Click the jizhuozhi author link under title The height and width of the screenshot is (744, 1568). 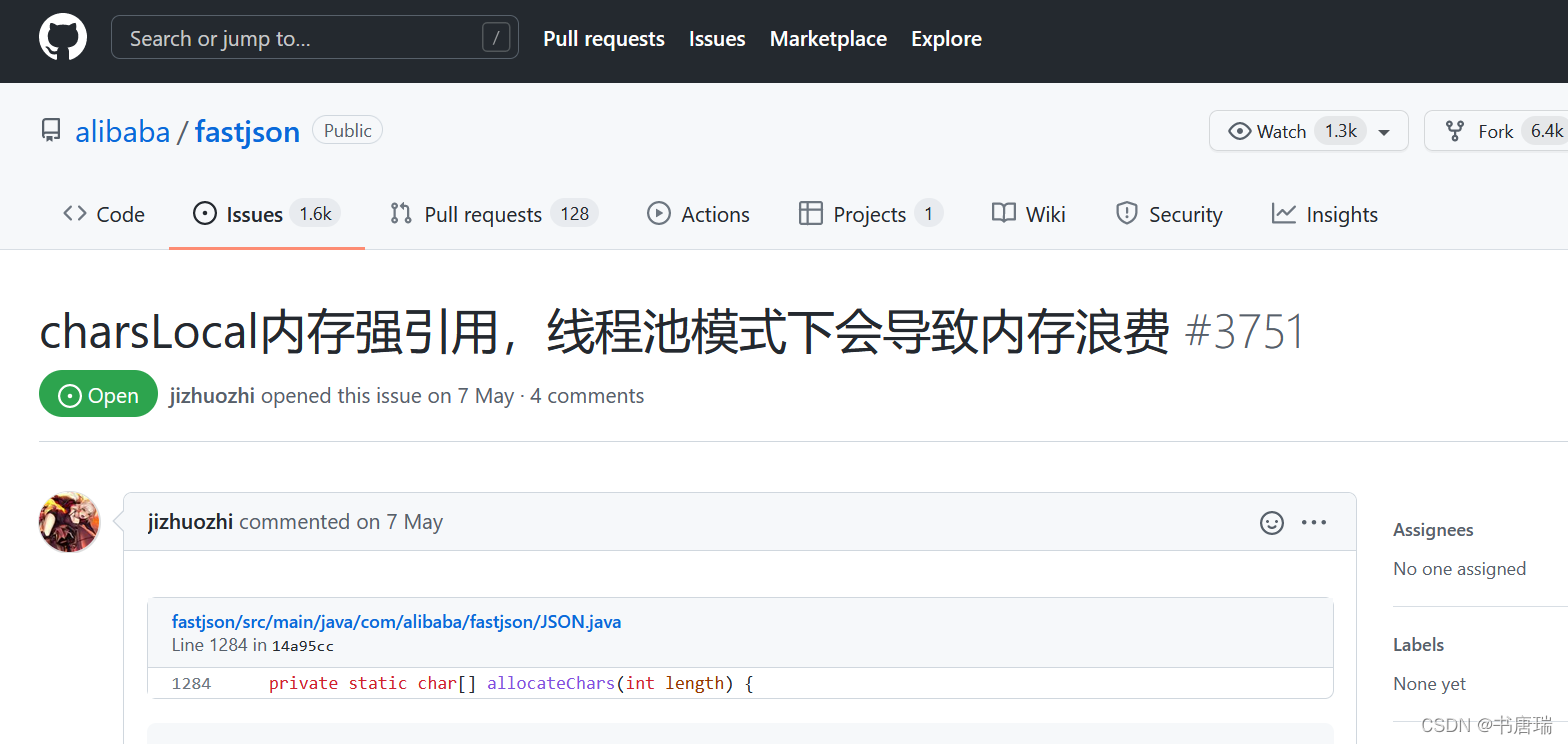213,396
